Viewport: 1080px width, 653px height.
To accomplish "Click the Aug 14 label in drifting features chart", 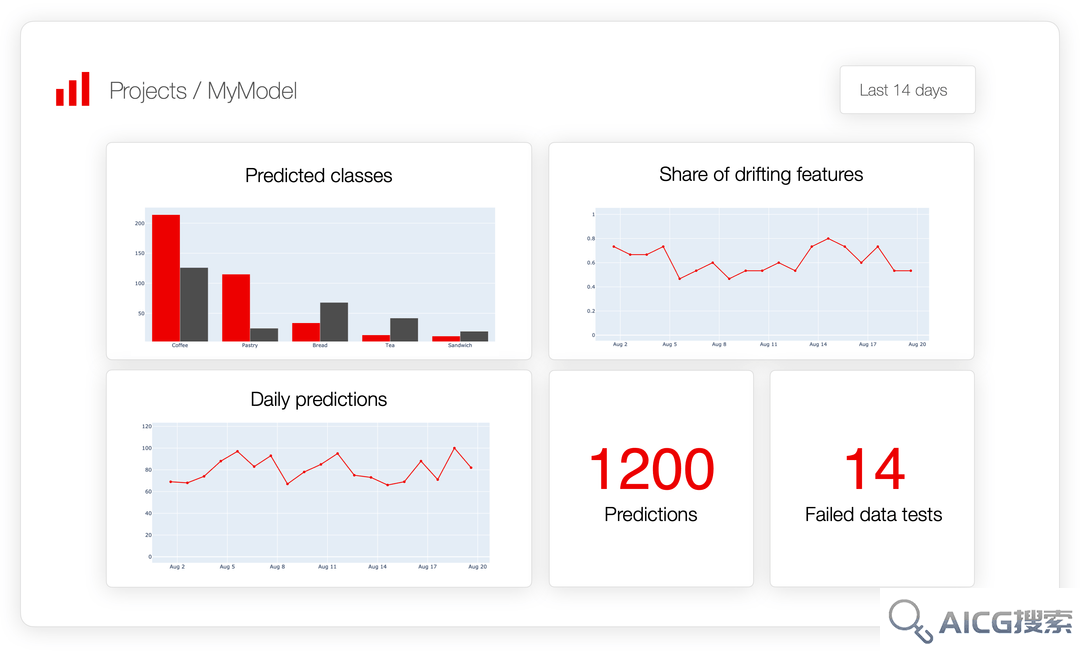I will [x=818, y=344].
